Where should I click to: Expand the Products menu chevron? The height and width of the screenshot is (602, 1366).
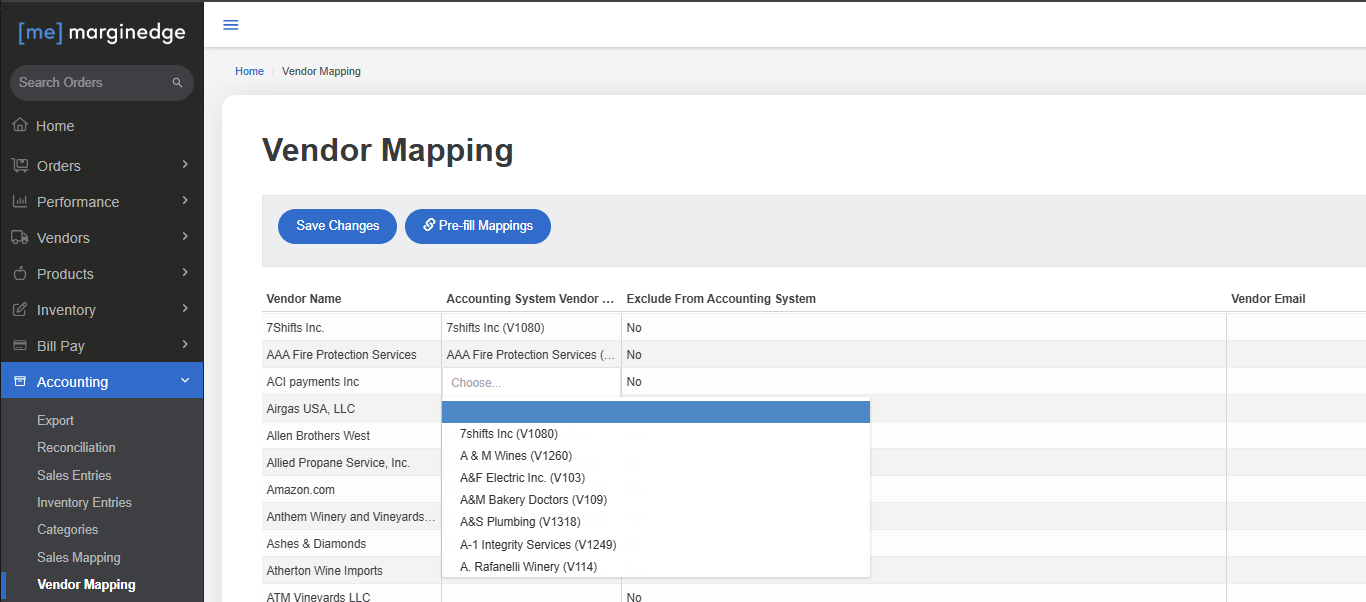(185, 273)
